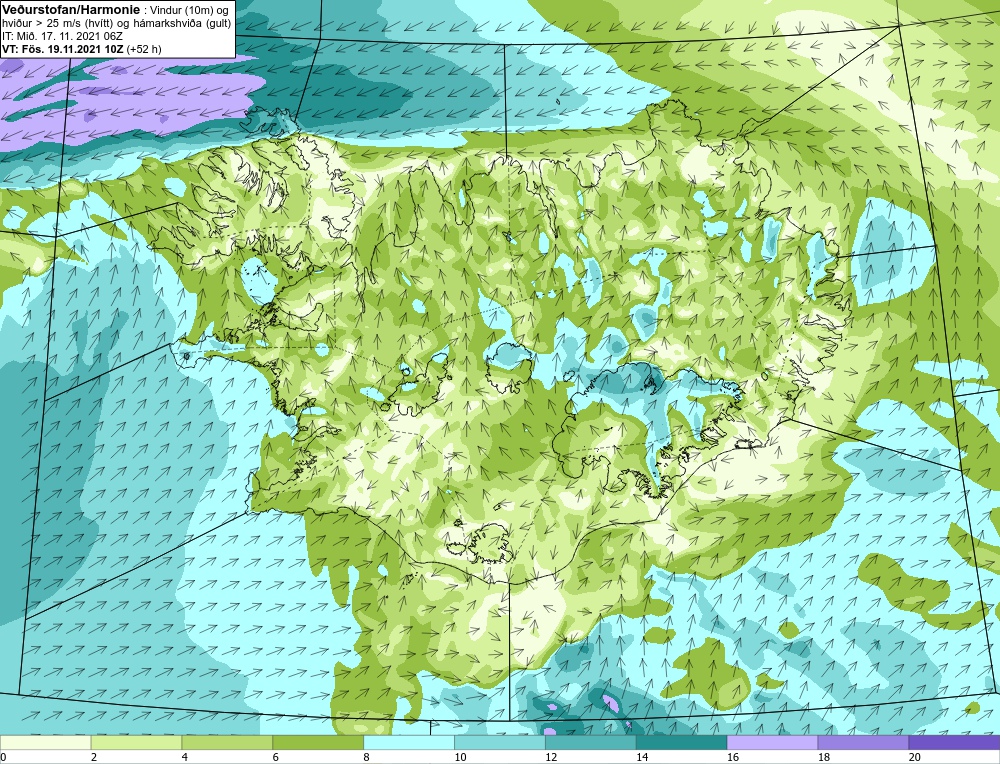Click the 'IT: Mið. 17. 11. 2021 06Z' line
Image resolution: width=1000 pixels, height=764 pixels.
point(62,36)
